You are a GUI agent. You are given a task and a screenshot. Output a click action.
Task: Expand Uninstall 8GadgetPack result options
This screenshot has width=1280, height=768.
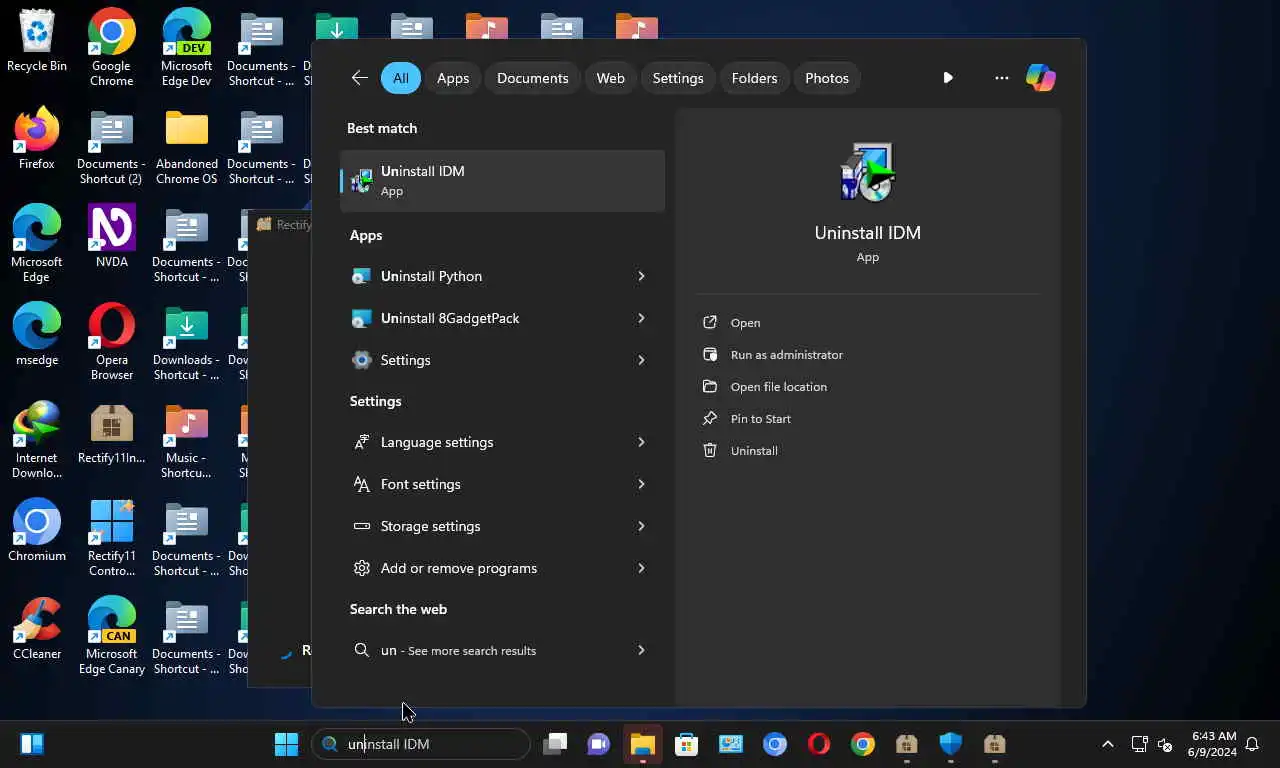(641, 318)
